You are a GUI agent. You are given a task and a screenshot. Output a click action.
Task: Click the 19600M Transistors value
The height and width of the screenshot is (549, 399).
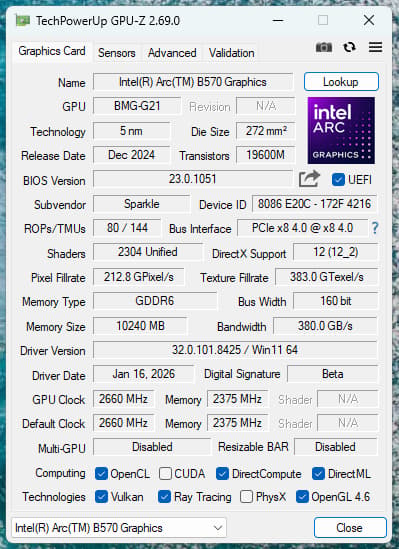[266, 155]
